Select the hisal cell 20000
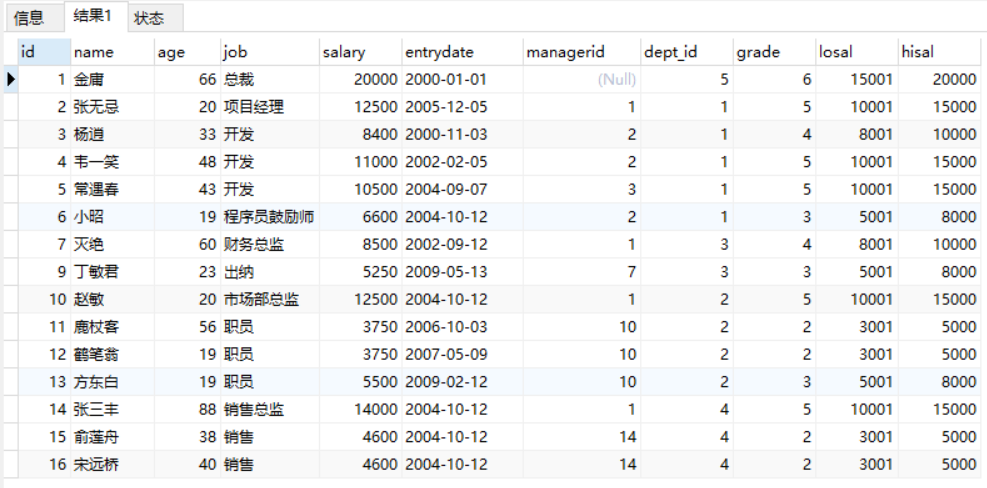The height and width of the screenshot is (488, 987). pos(939,79)
